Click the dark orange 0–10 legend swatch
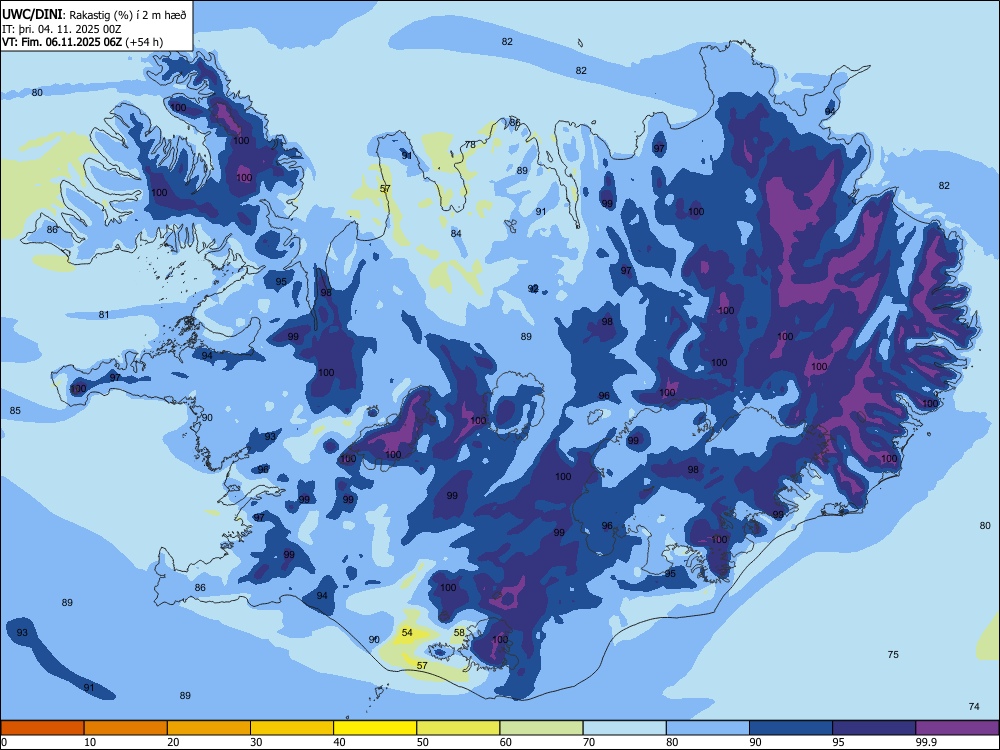1000x750 pixels. pos(42,728)
